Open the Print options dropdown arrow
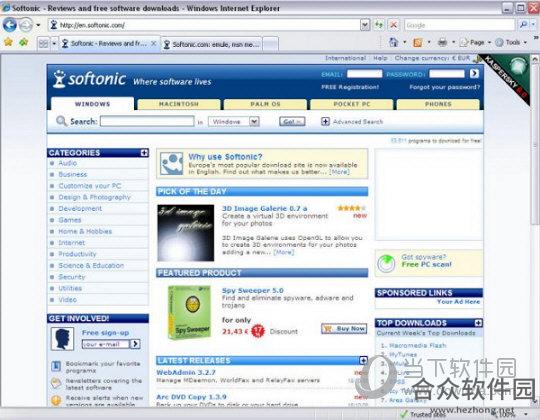540x420 pixels. (454, 43)
